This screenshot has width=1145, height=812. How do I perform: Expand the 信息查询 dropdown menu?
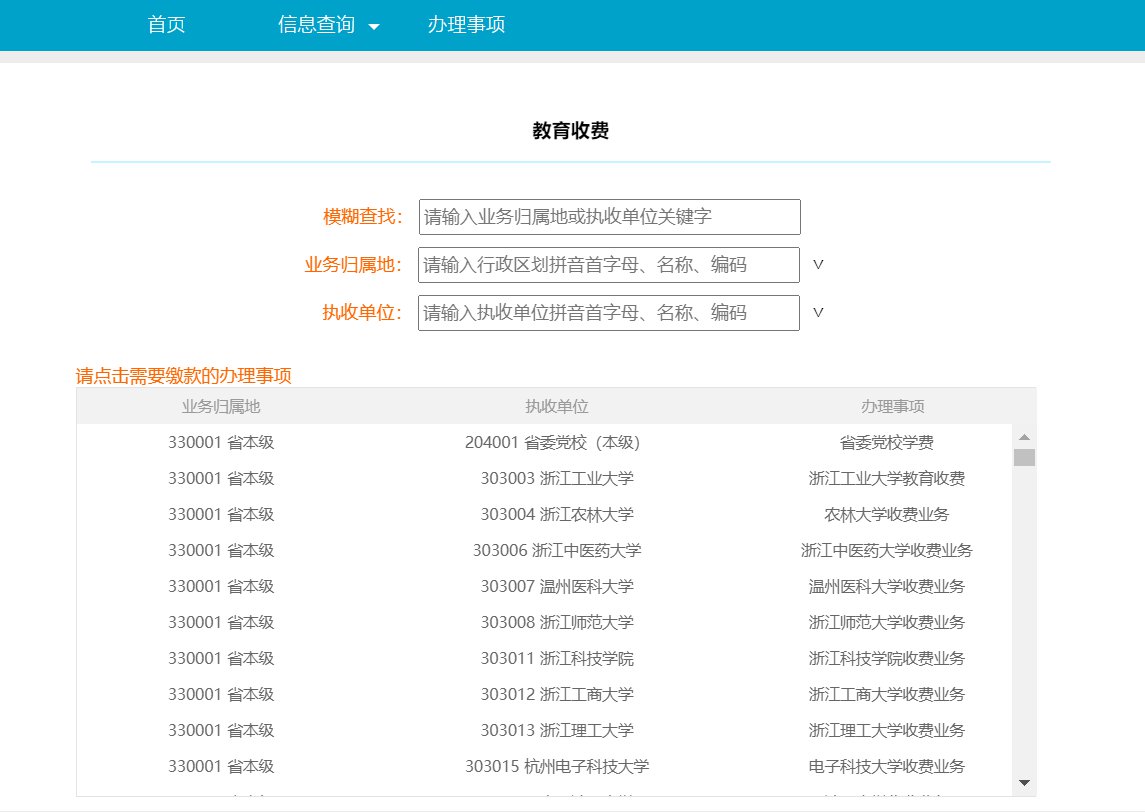click(x=328, y=25)
